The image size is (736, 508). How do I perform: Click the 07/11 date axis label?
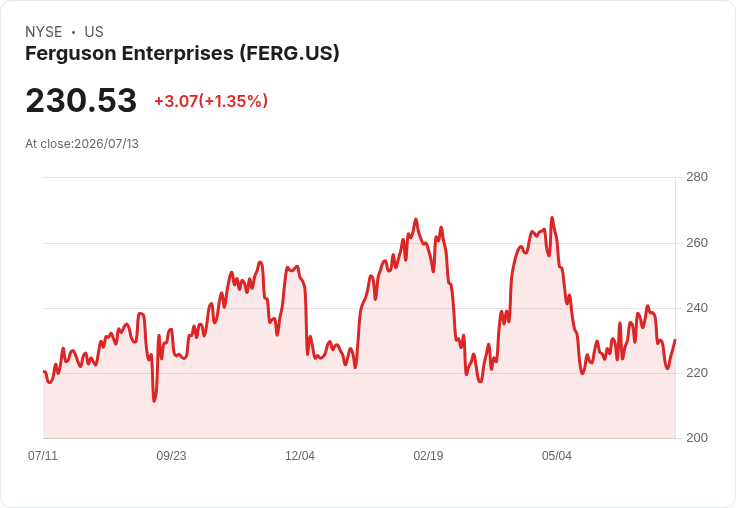43,455
